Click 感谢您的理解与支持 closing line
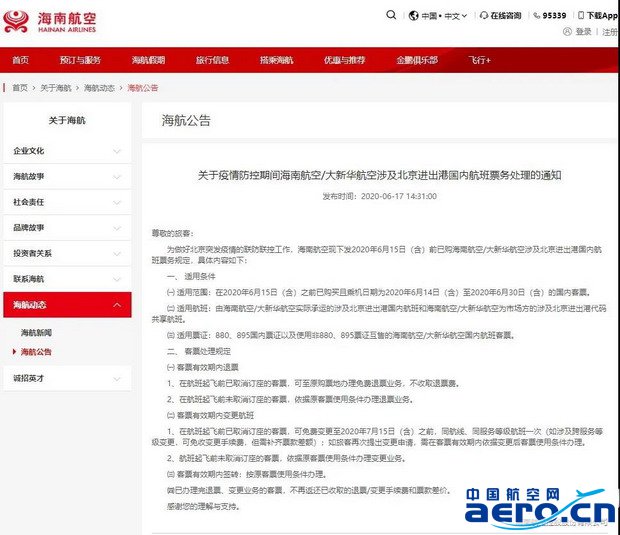620x535 pixels. pos(203,506)
